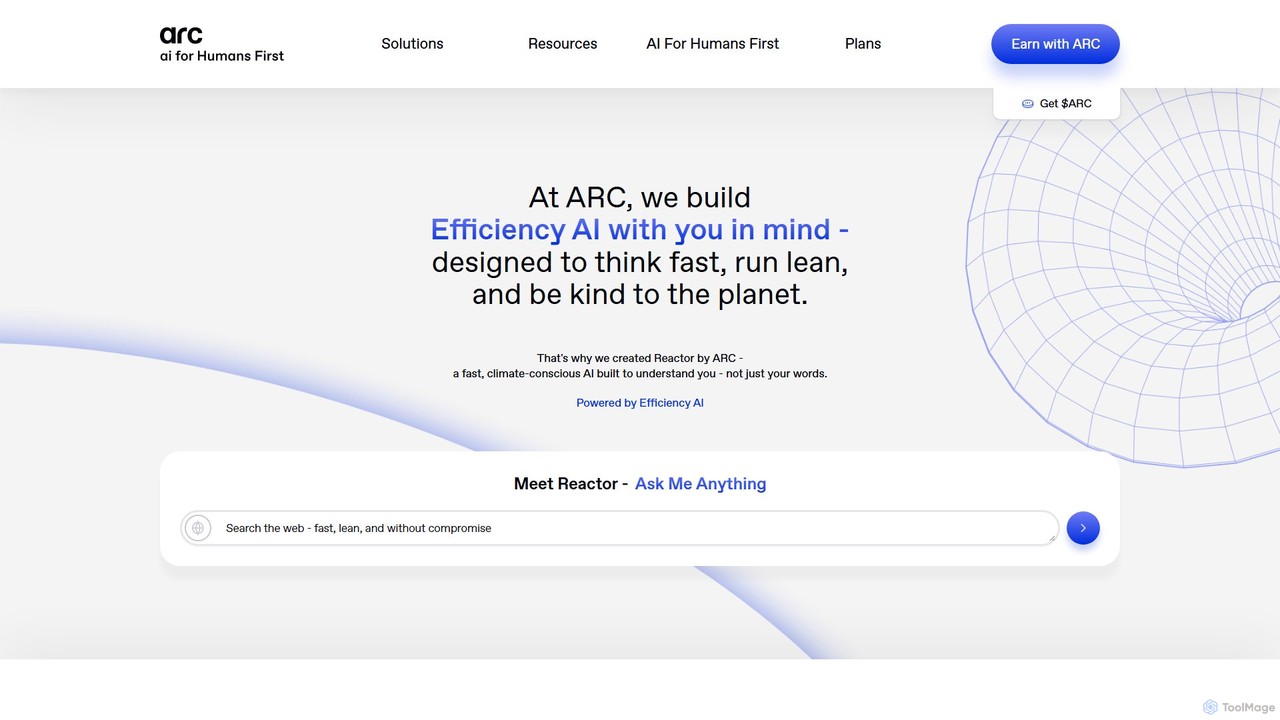
Task: Click the globe web search icon
Action: pos(198,528)
